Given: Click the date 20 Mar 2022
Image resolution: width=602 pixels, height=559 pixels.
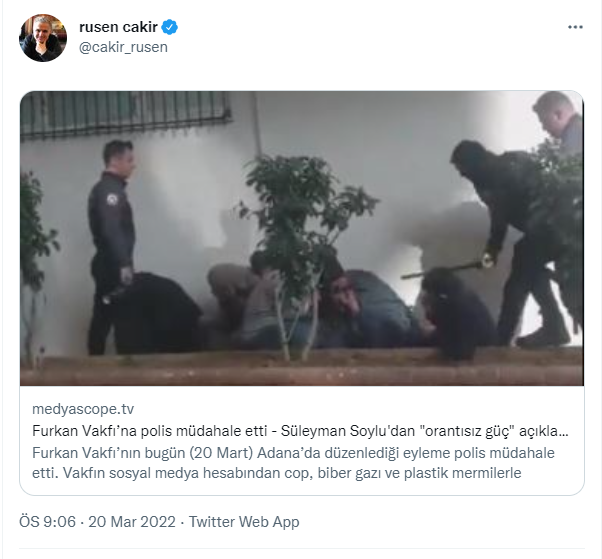Looking at the screenshot, I should pos(132,522).
